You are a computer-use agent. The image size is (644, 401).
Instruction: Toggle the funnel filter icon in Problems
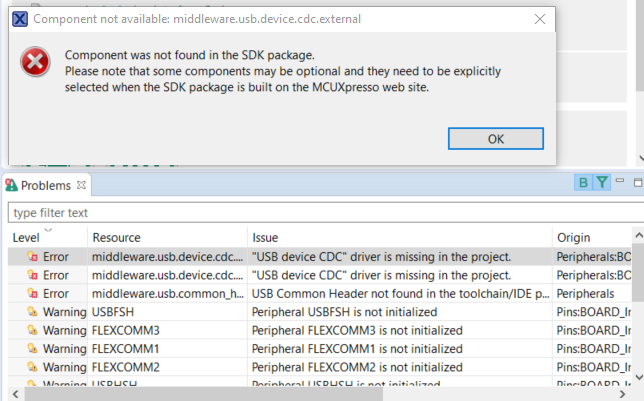point(601,182)
